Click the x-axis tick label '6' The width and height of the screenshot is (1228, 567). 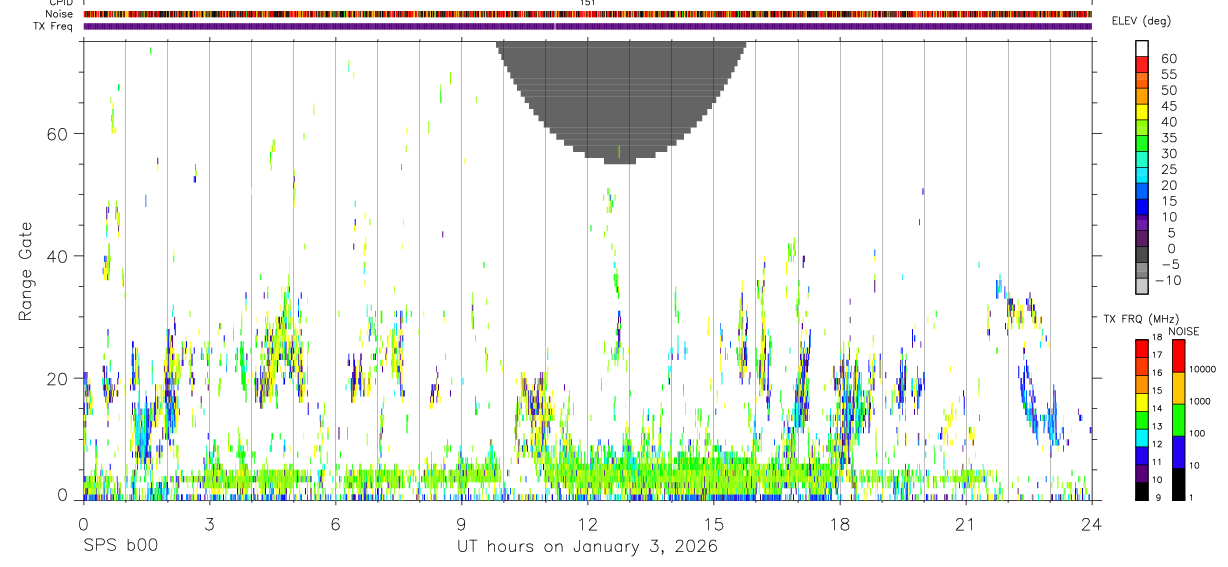coord(335,524)
